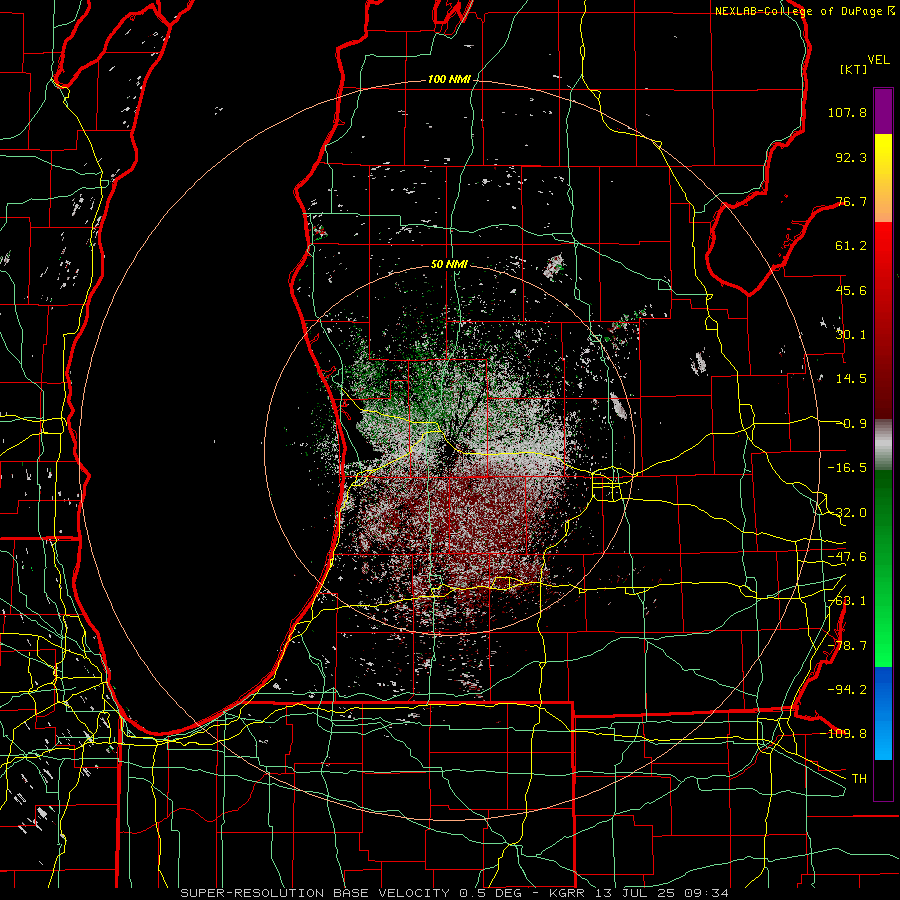Select the 14.5 legend value
Viewport: 900px width, 900px height.
[x=851, y=379]
